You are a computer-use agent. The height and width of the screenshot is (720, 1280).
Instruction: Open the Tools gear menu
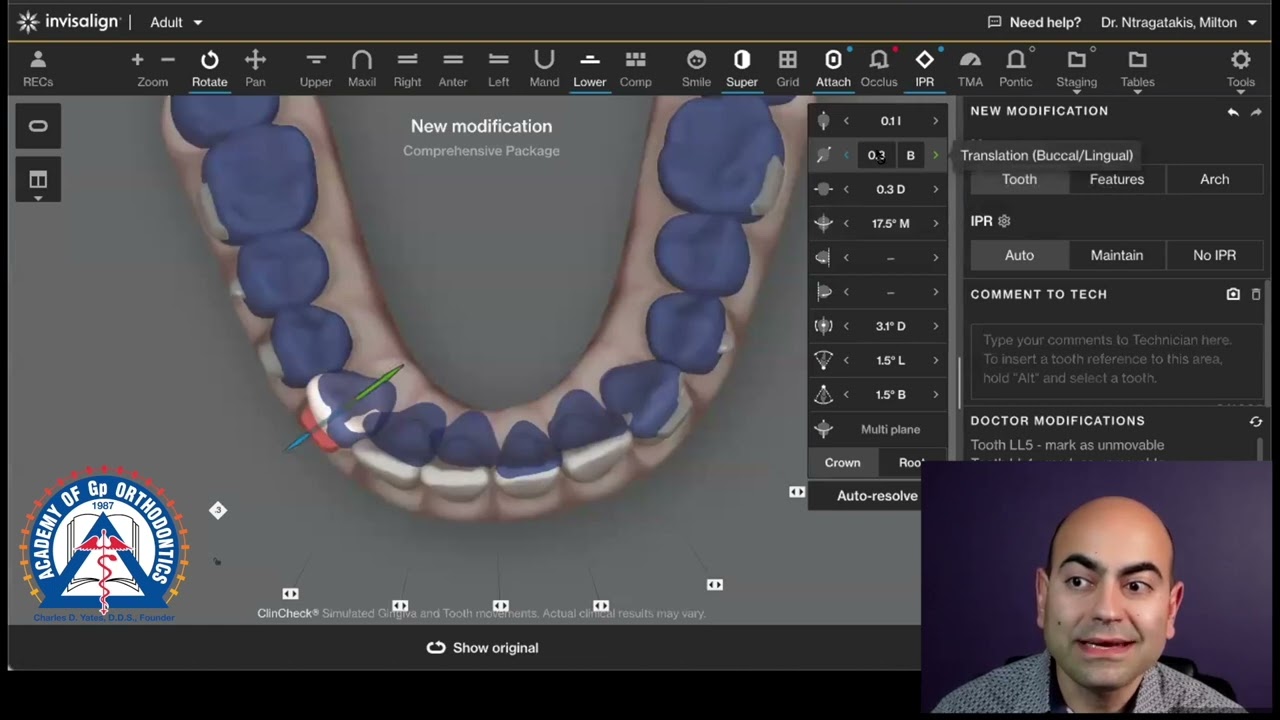click(x=1241, y=69)
